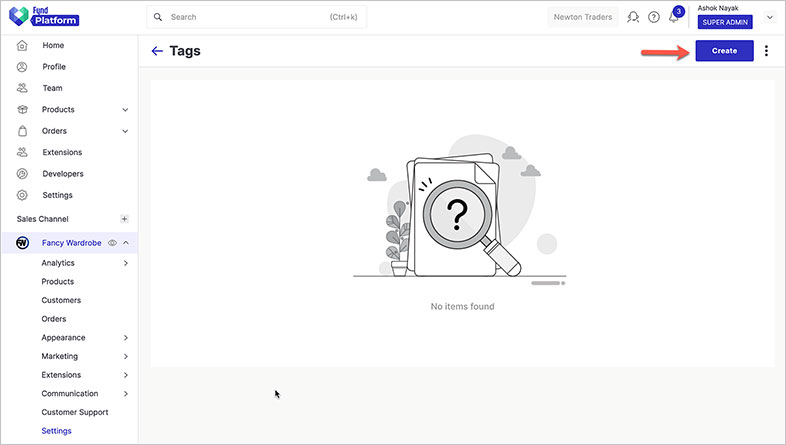Open the Developers menu item

(63, 174)
